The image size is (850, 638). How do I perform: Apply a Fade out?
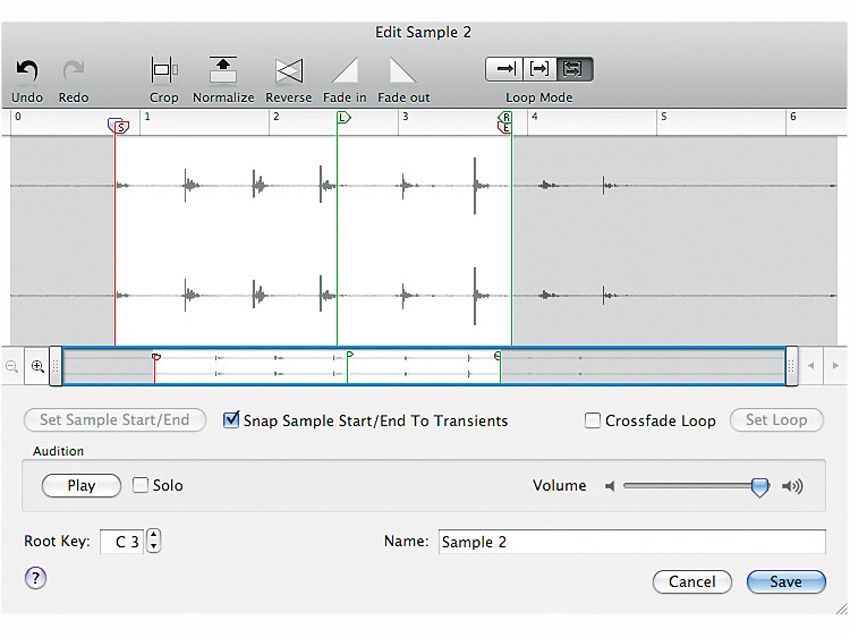[x=402, y=70]
